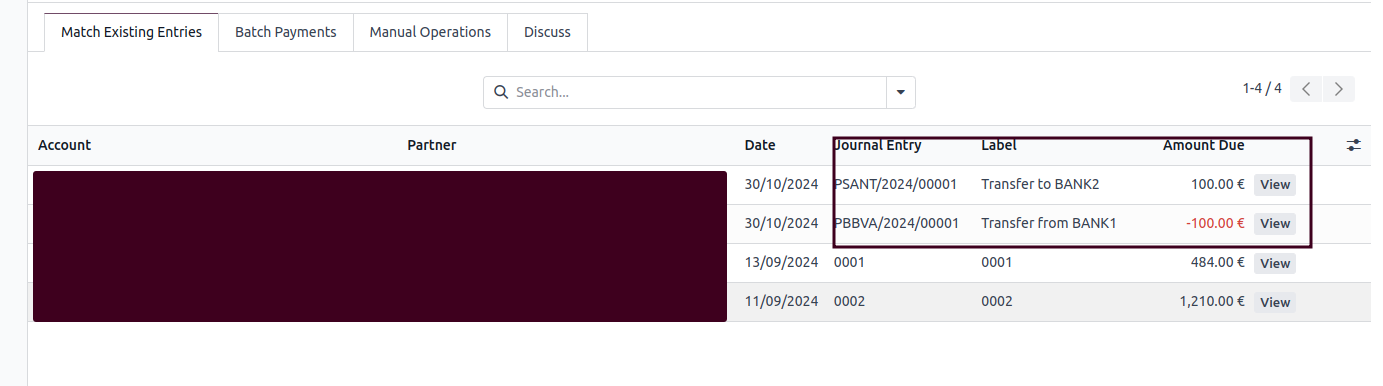View the 484.00 € entry
Image resolution: width=1383 pixels, height=386 pixels.
pos(1275,263)
